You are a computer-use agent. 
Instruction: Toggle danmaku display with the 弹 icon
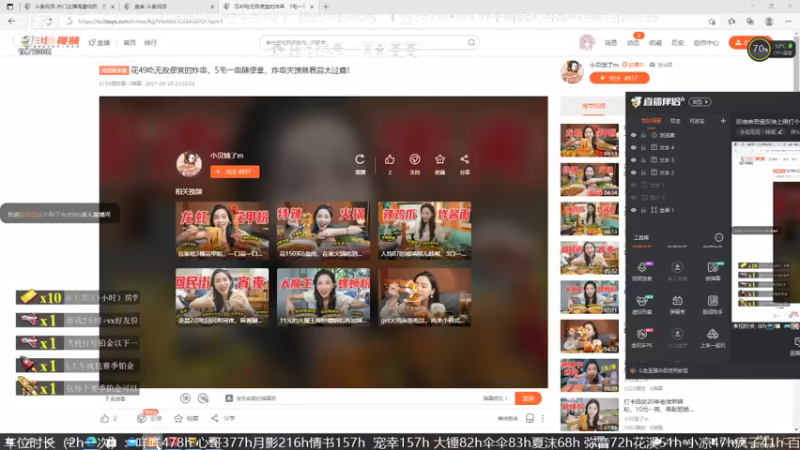[x=185, y=398]
